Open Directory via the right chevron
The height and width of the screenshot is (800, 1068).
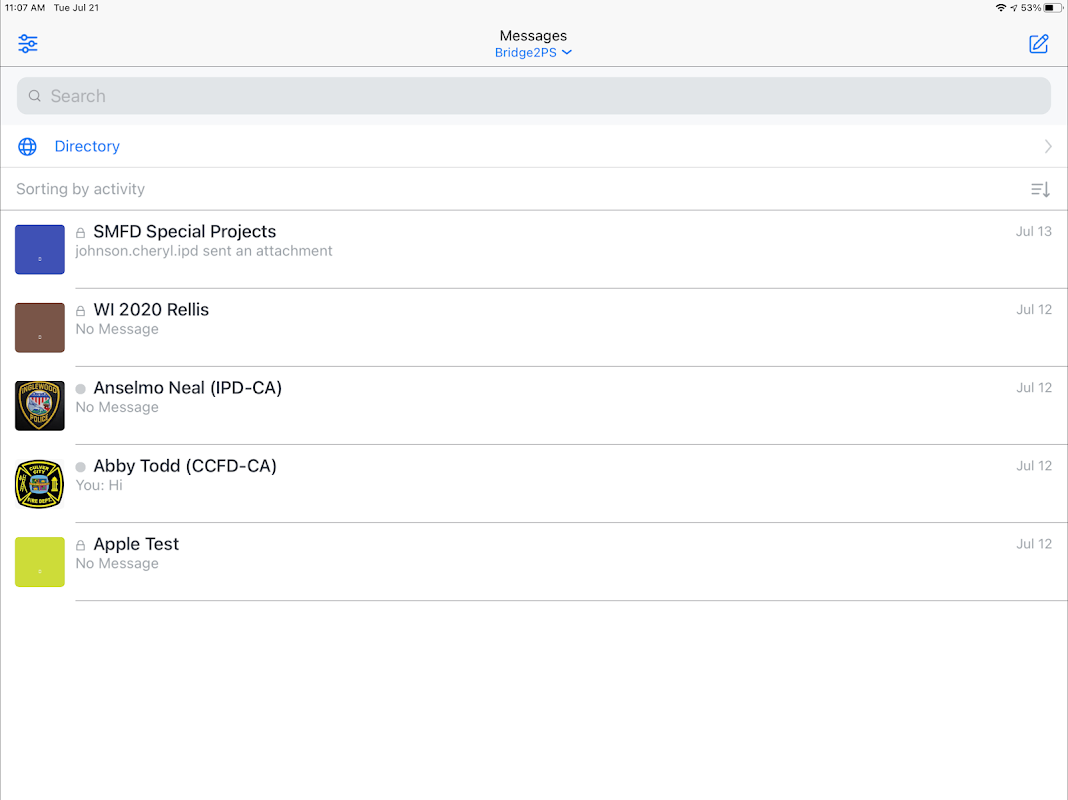pyautogui.click(x=1048, y=147)
